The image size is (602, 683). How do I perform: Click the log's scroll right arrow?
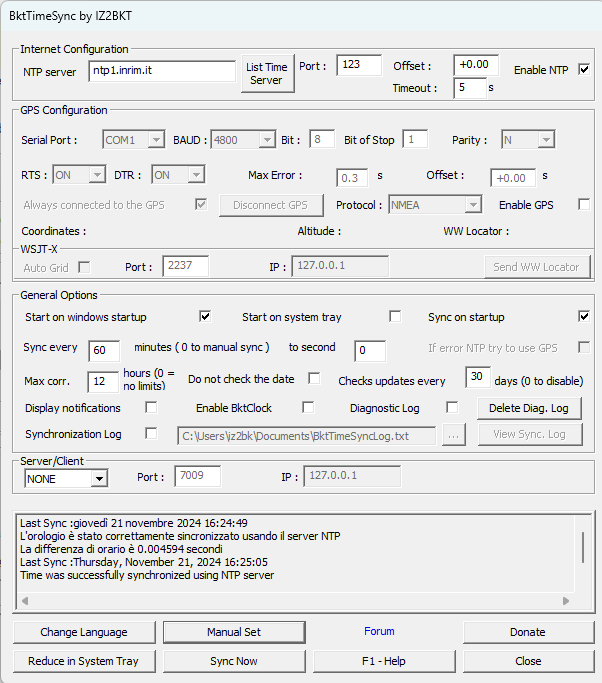pyautogui.click(x=566, y=601)
